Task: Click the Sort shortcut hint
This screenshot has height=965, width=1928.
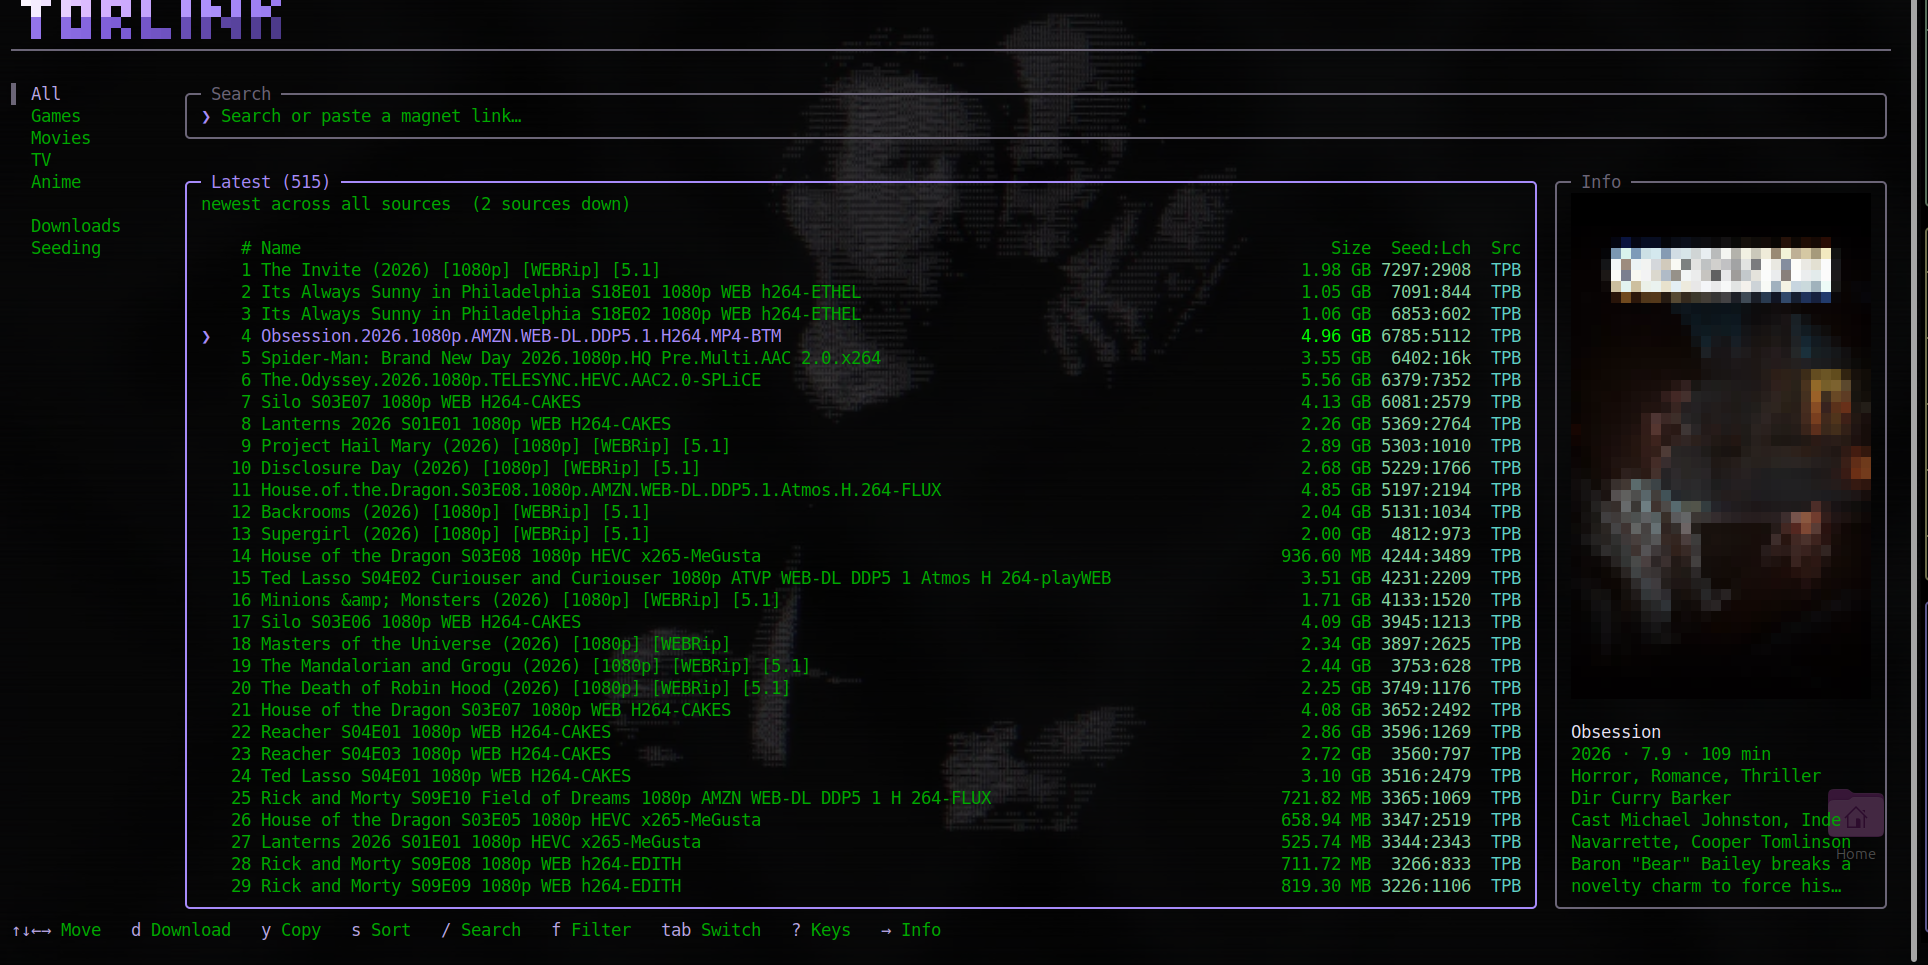Action: click(381, 930)
